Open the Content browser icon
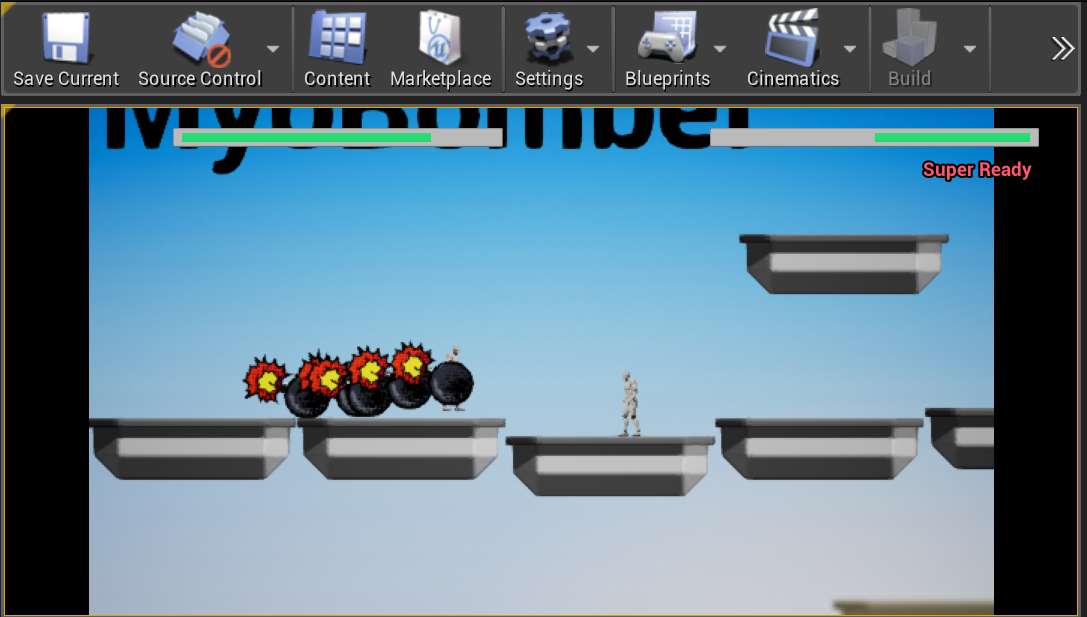Screen dimensions: 1087x617 [337, 37]
